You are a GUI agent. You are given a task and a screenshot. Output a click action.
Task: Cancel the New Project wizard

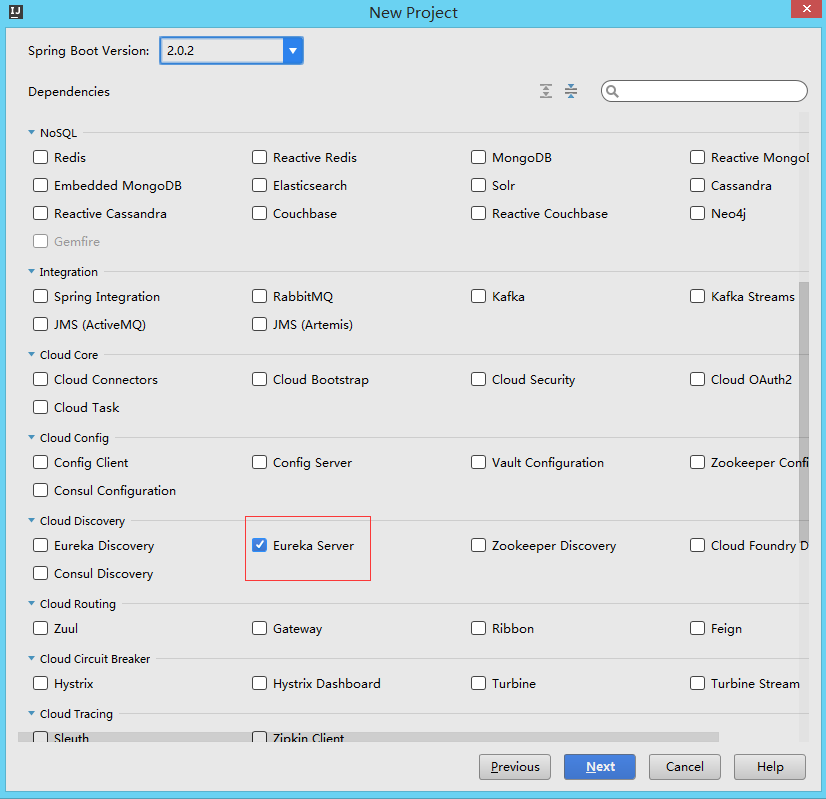coord(684,766)
